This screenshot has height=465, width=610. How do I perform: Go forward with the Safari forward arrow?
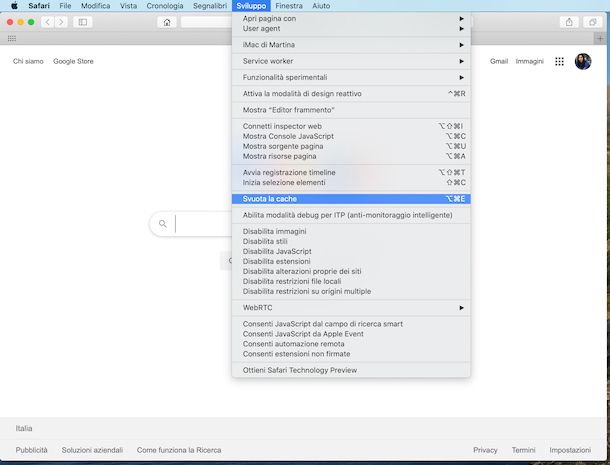(x=61, y=22)
